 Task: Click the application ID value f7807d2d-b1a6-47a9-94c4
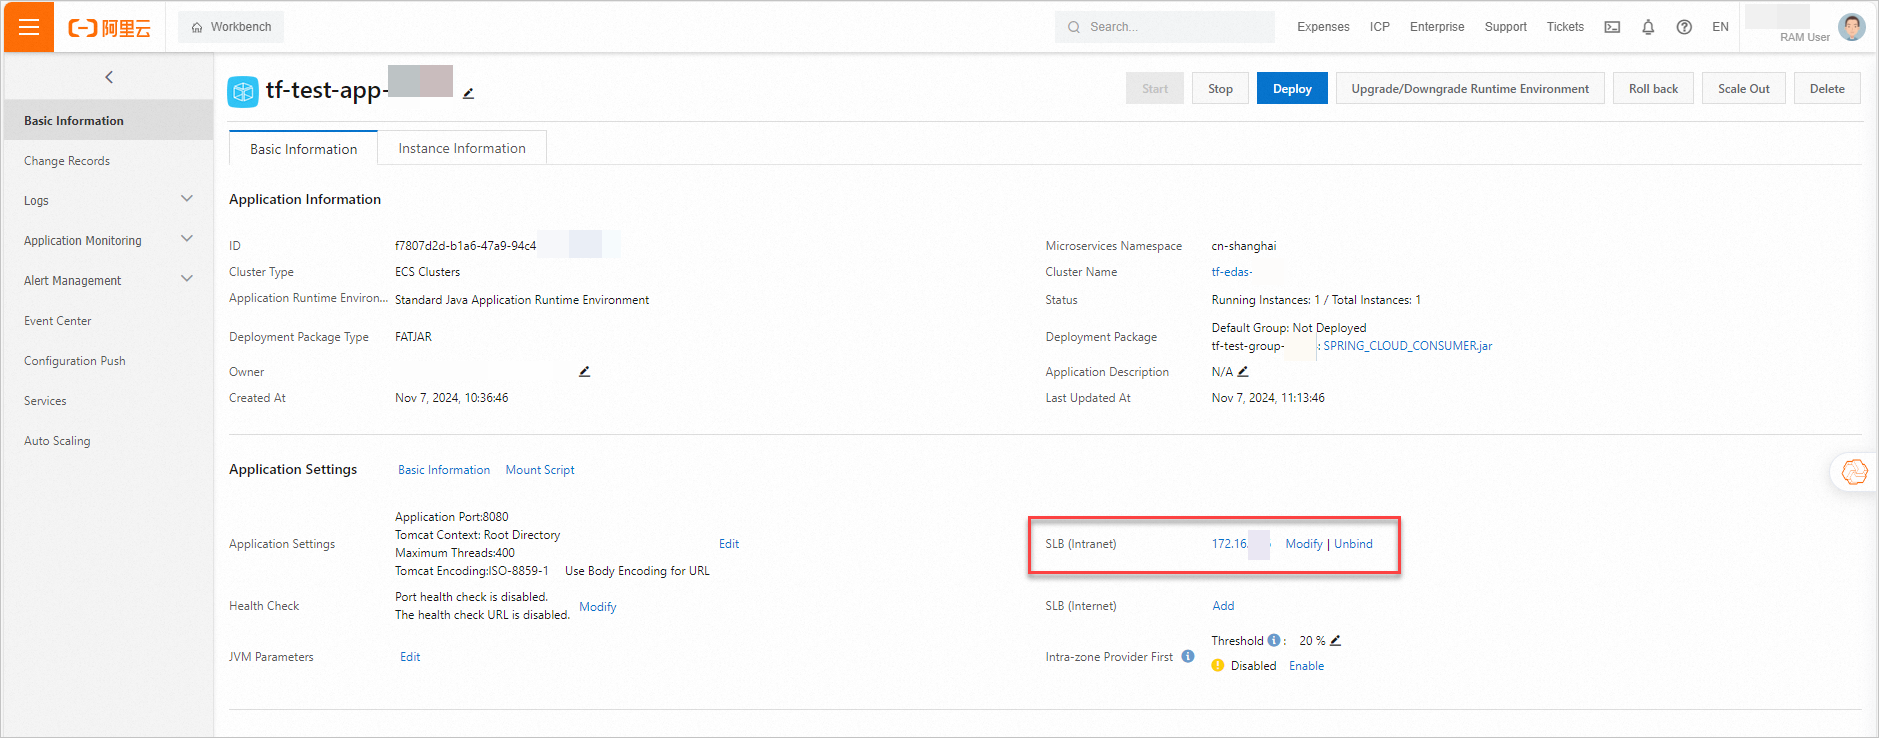pyautogui.click(x=465, y=246)
